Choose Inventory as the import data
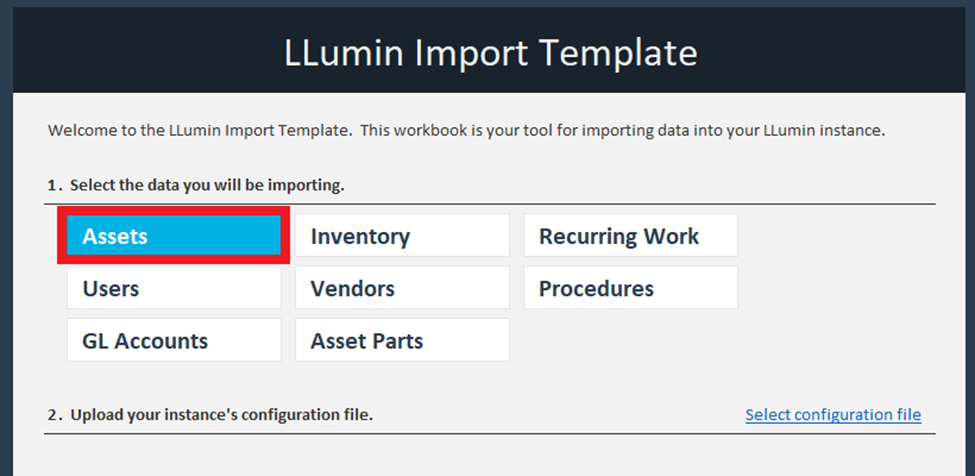Viewport: 975px width, 476px height. pyautogui.click(x=402, y=237)
